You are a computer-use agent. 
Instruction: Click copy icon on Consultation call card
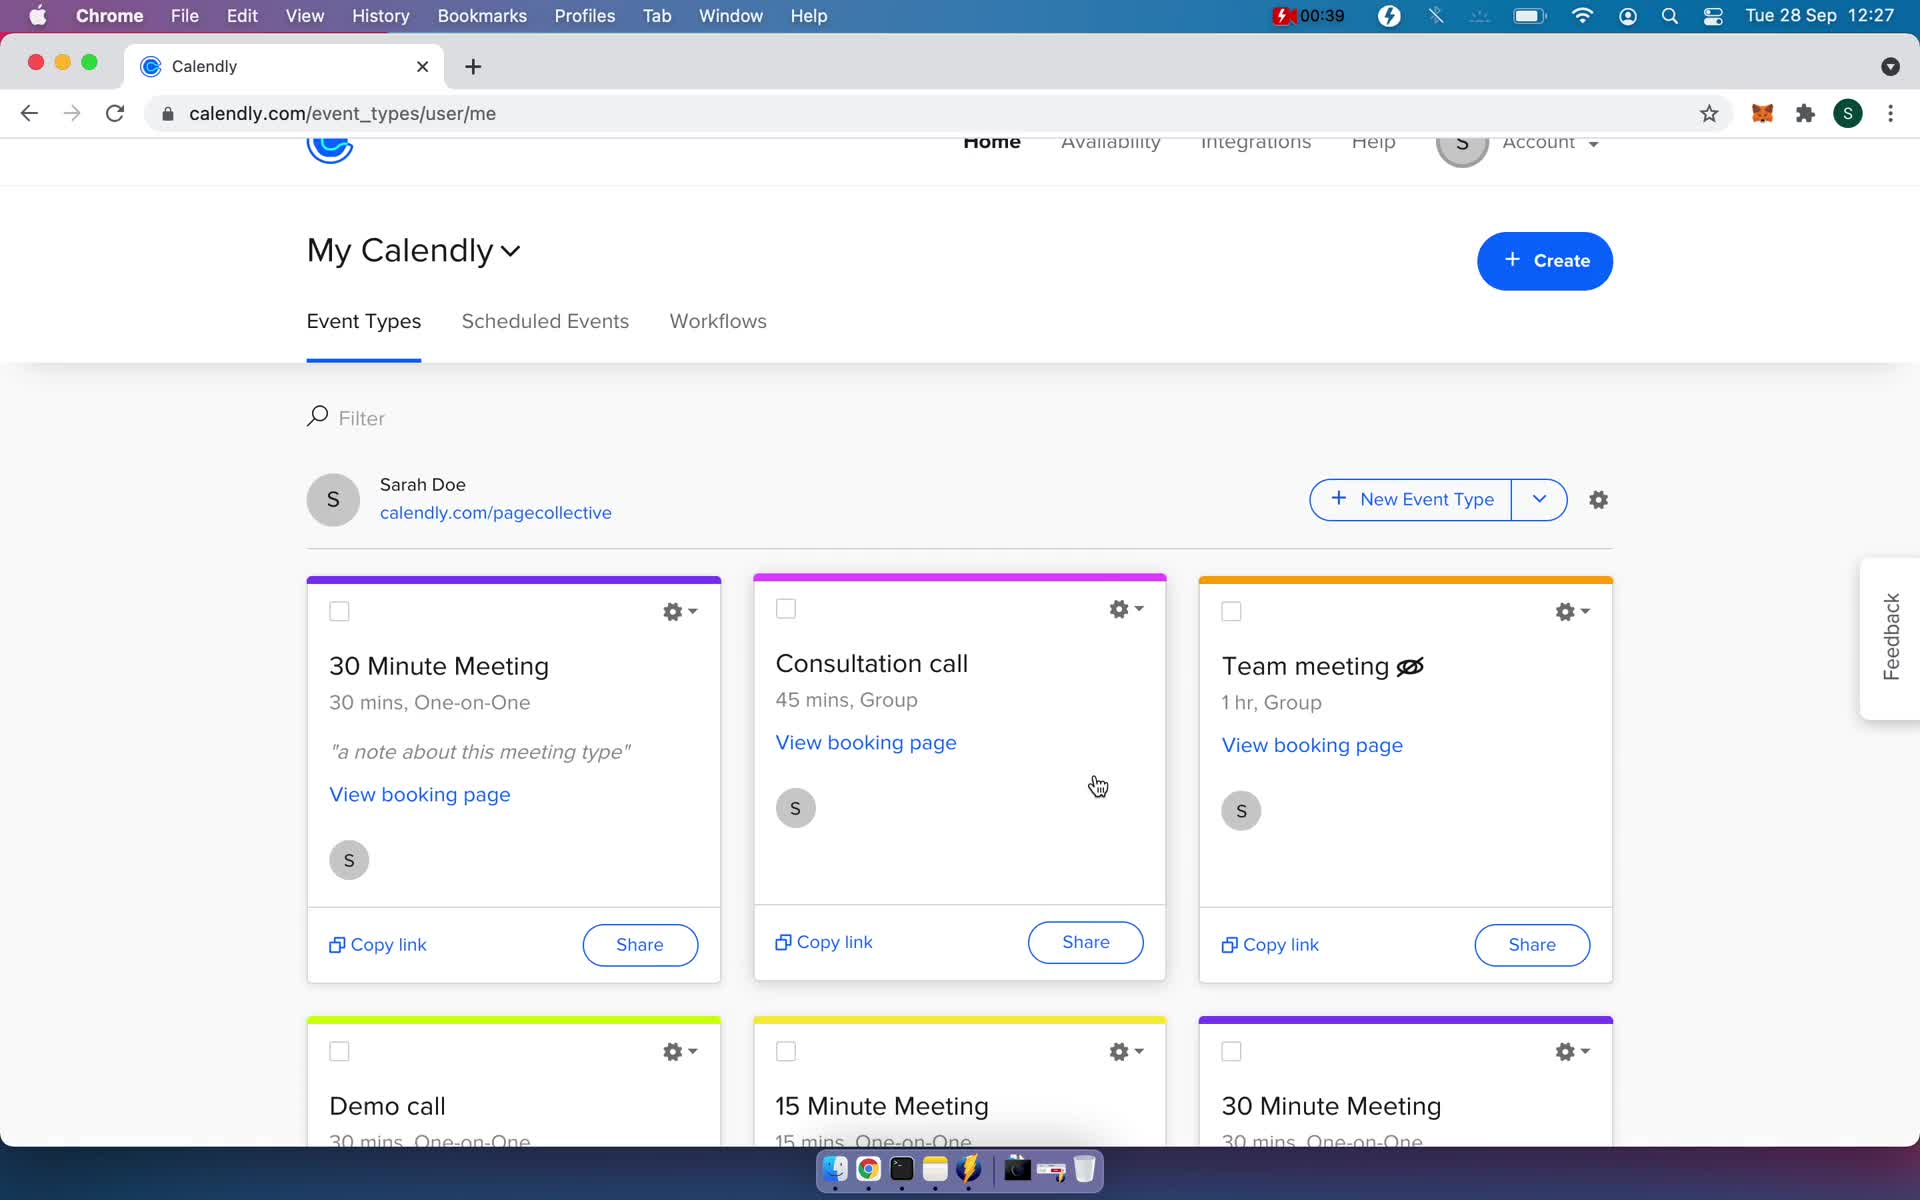pos(783,942)
